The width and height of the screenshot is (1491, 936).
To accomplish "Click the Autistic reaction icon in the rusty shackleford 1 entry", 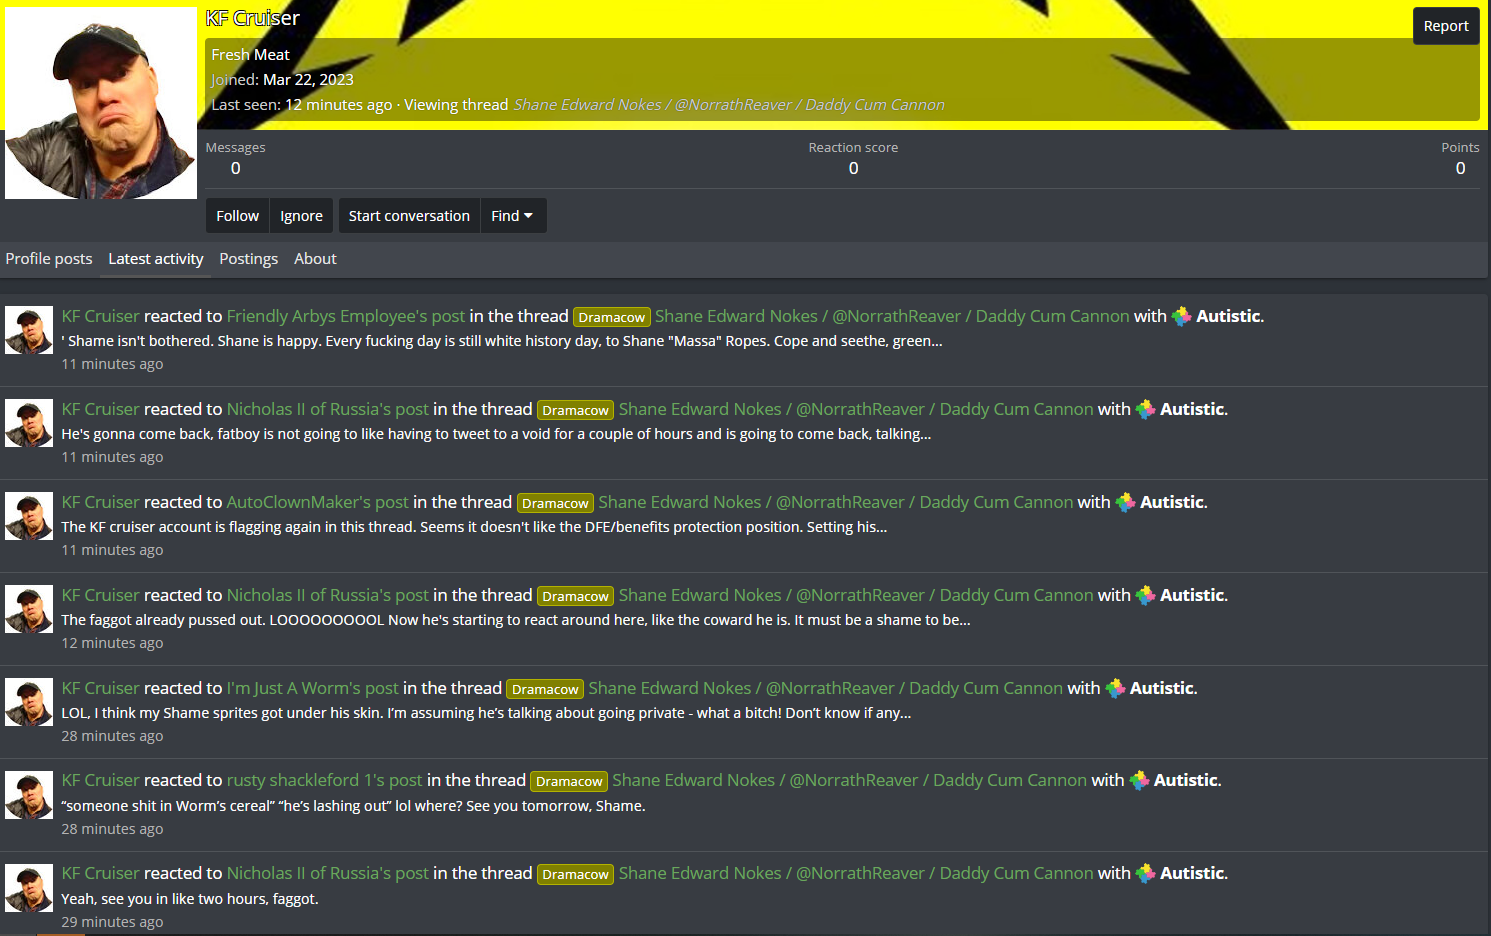I will [1139, 780].
